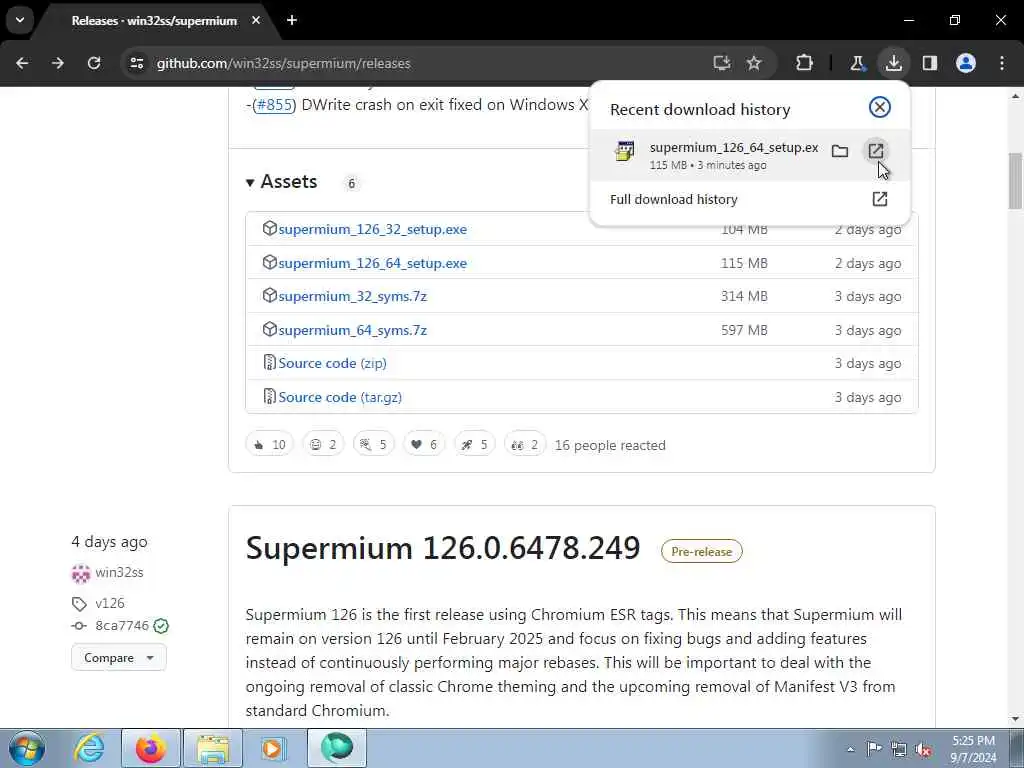Open the Supermium 126.0.6478.249 release title

click(x=443, y=548)
